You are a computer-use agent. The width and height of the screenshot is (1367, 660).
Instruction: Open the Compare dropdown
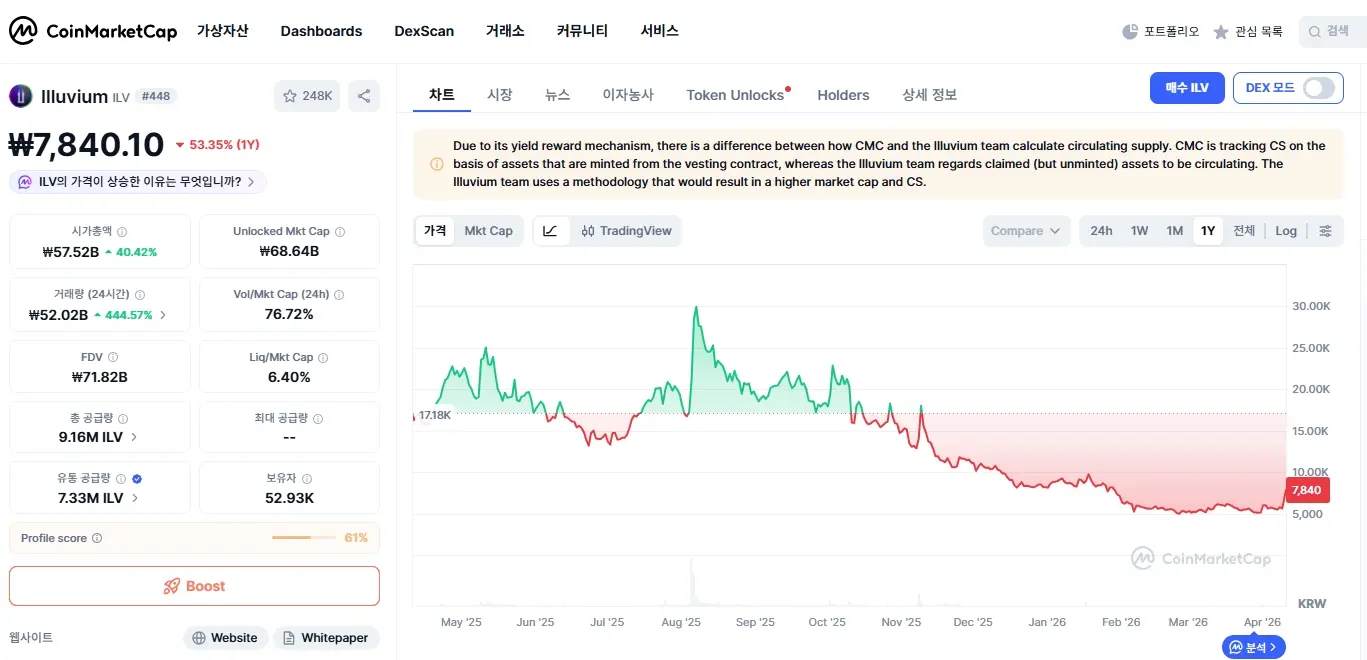click(1026, 231)
